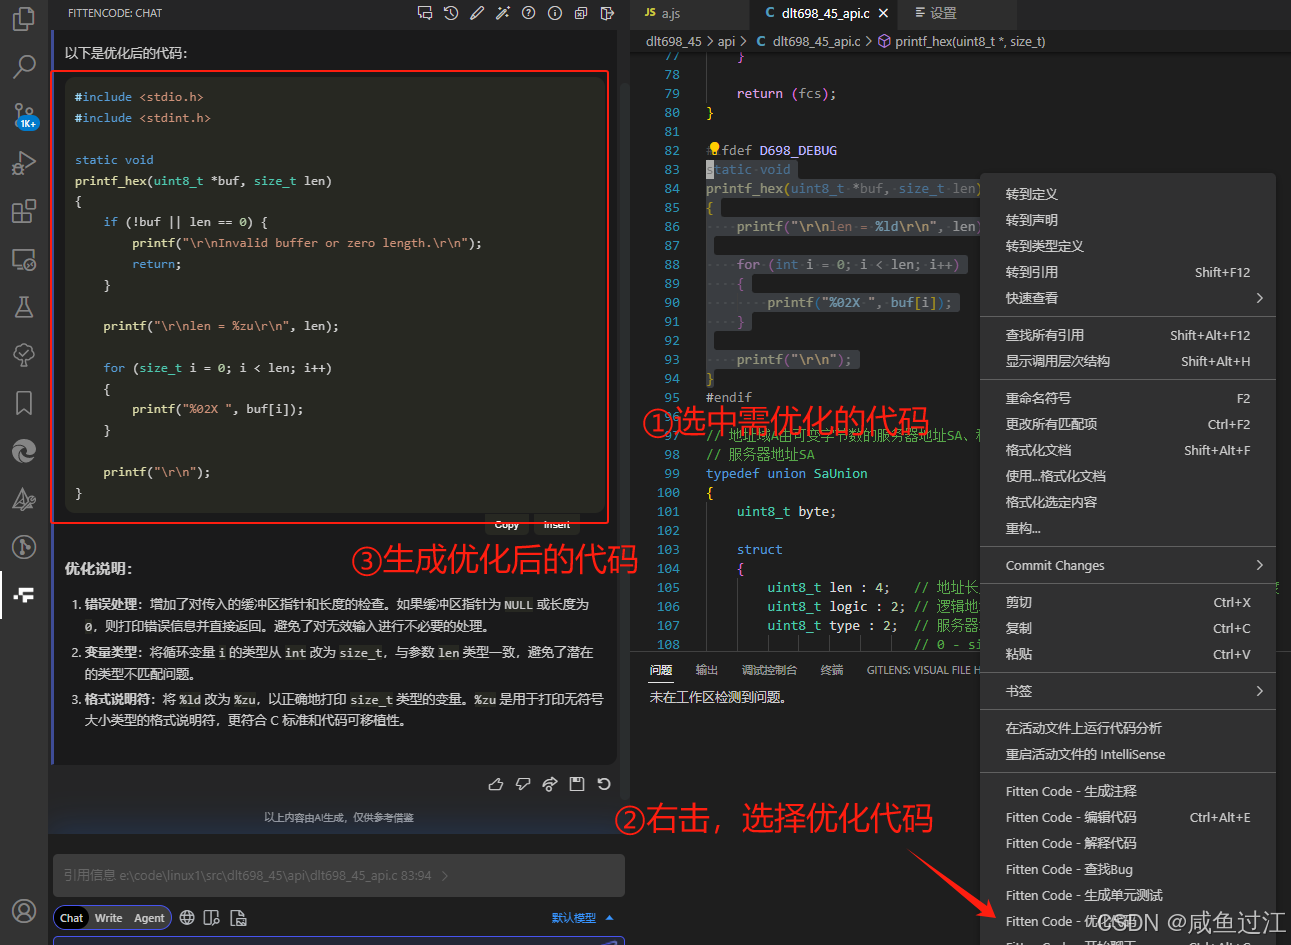Open Fitten Code info icon

555,13
